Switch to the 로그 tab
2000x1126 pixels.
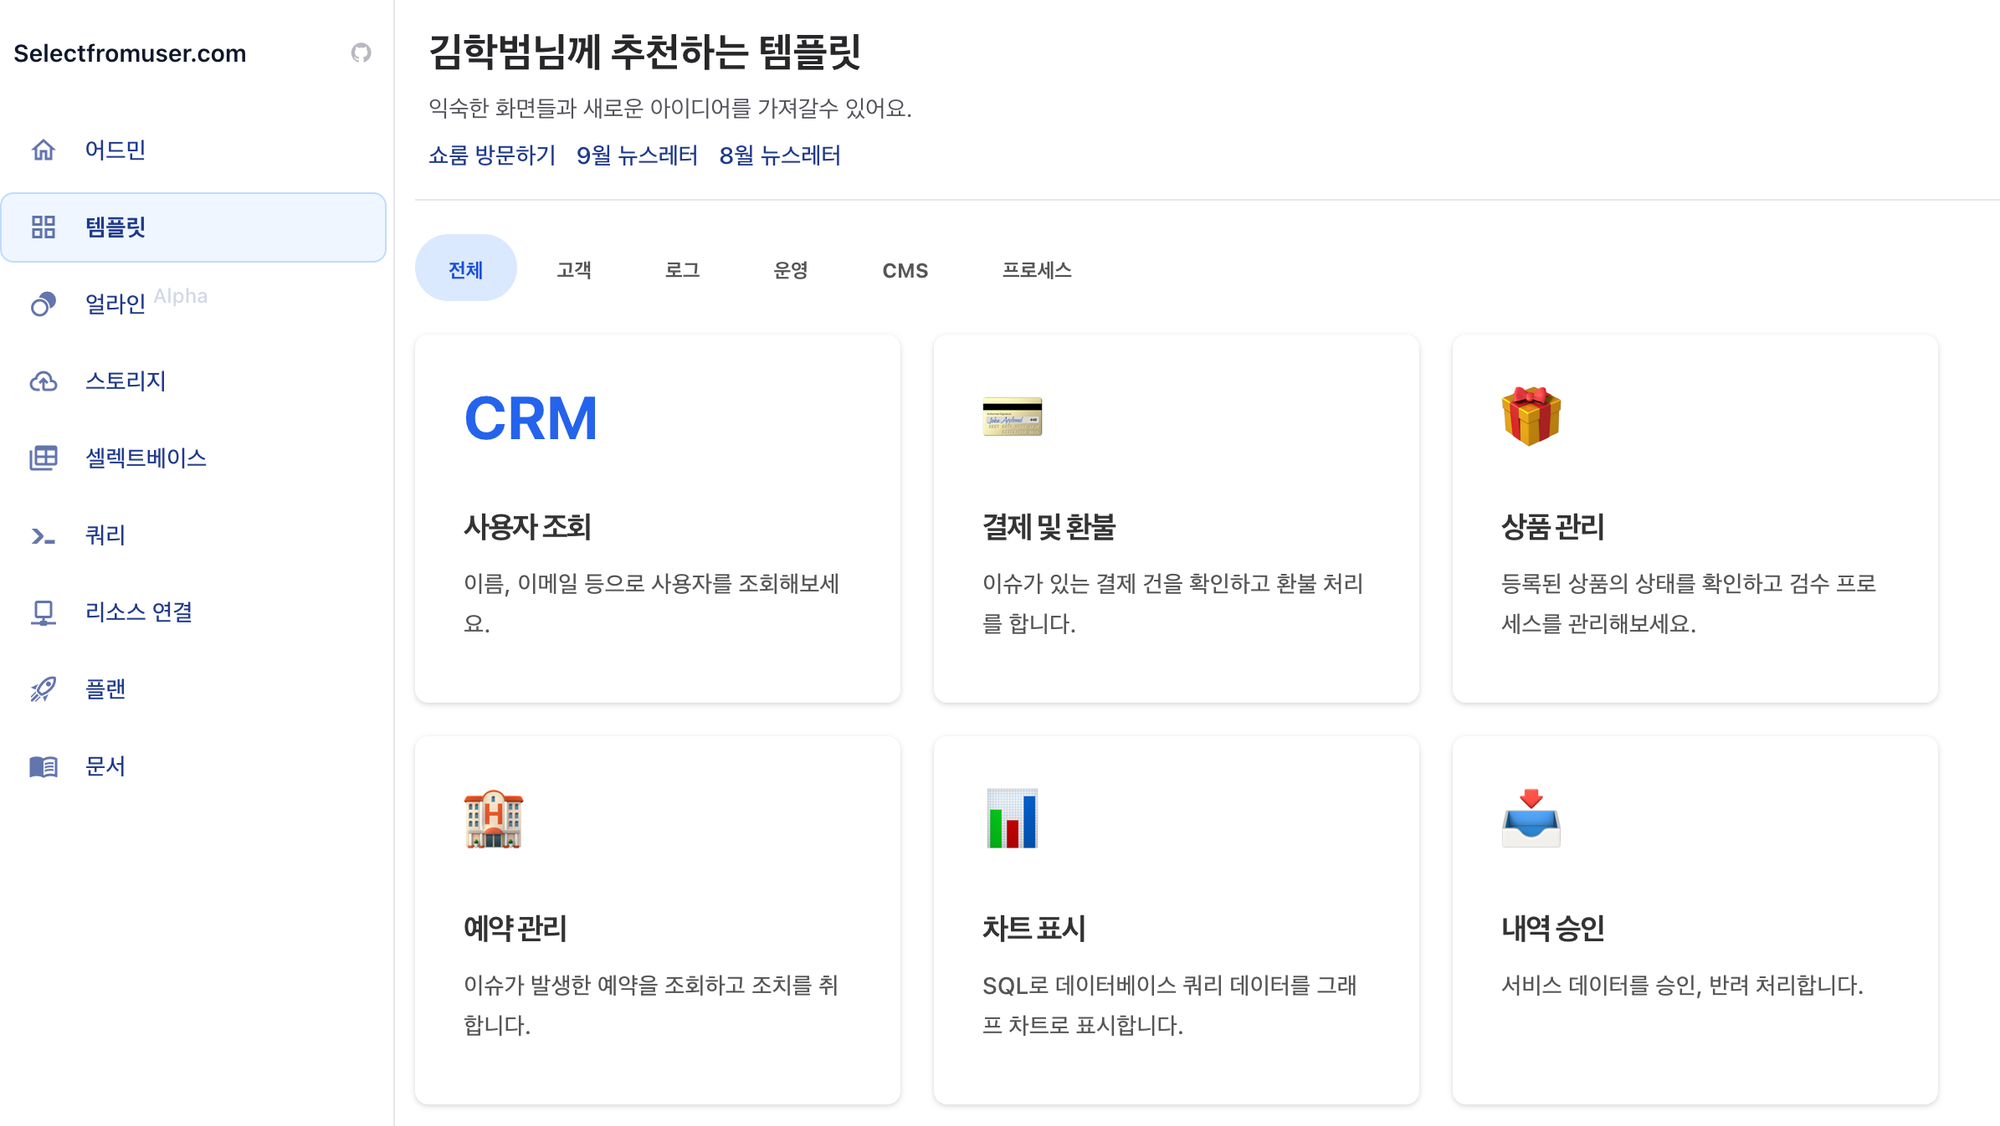[x=682, y=270]
